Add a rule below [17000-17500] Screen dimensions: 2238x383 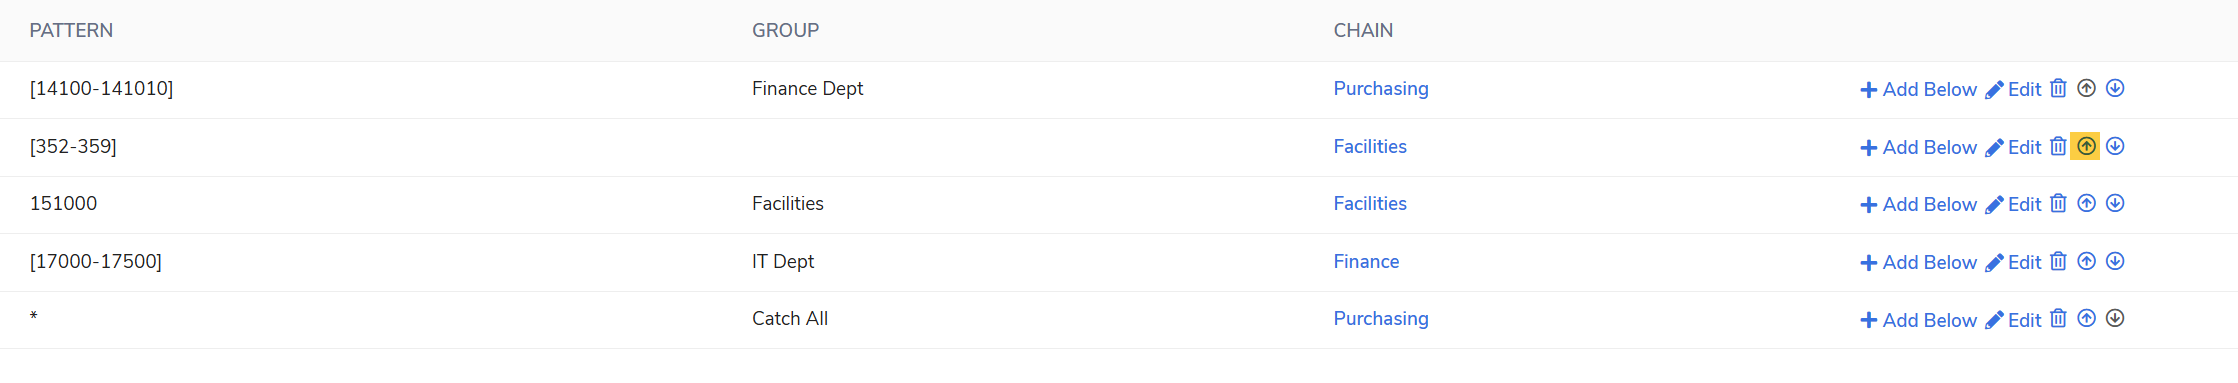click(1918, 262)
